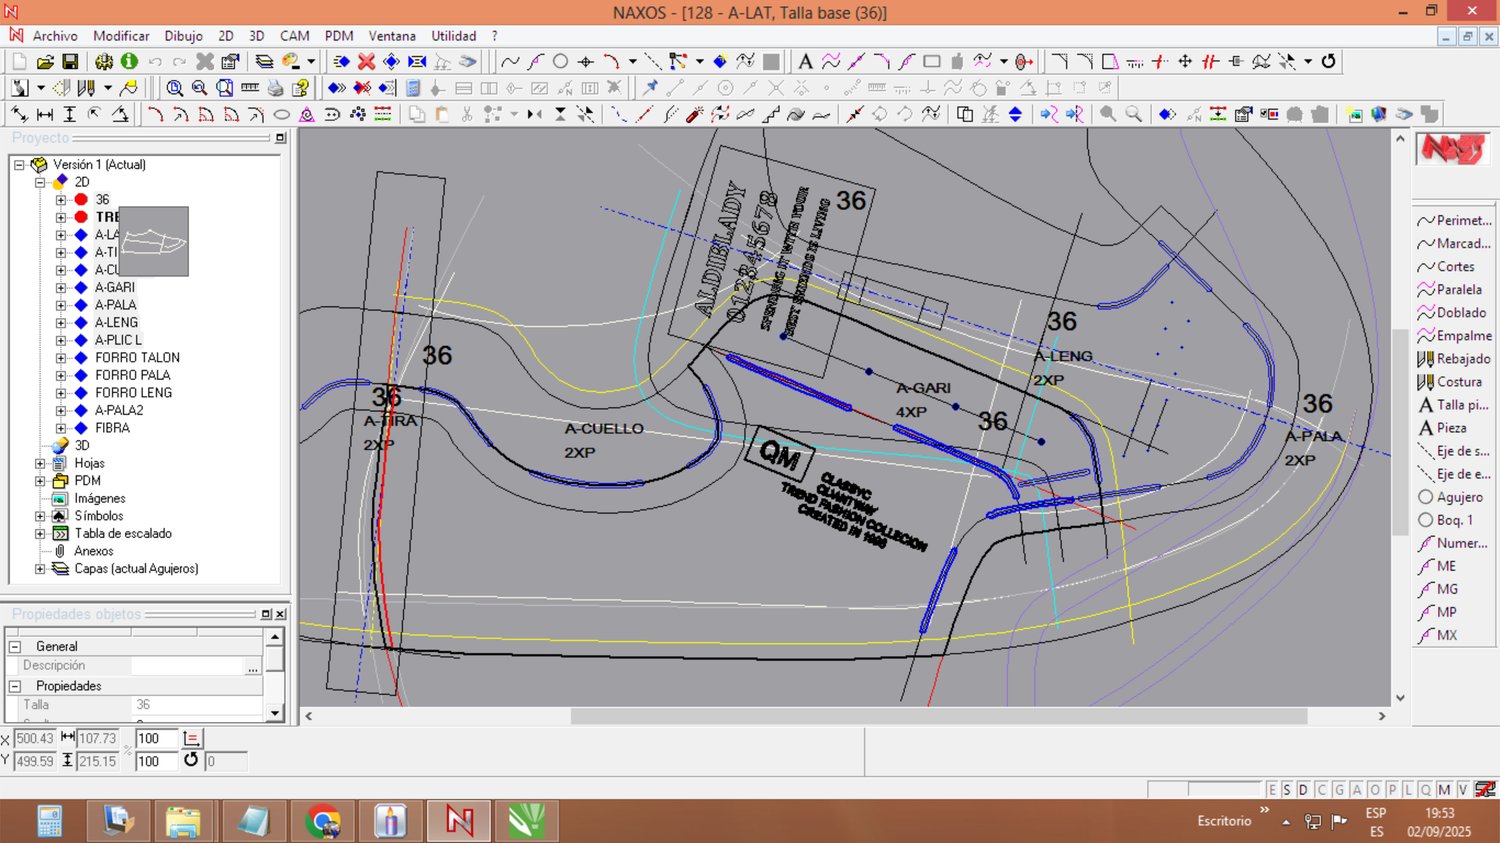1500x843 pixels.
Task: Toggle the status bar L indicator
Action: pyautogui.click(x=1408, y=790)
